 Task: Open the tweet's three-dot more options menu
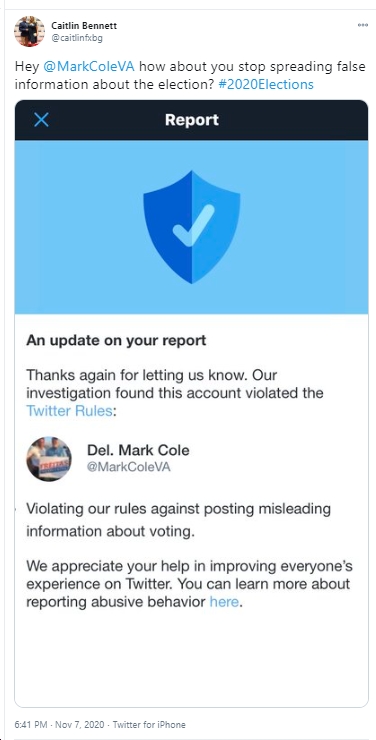click(362, 25)
